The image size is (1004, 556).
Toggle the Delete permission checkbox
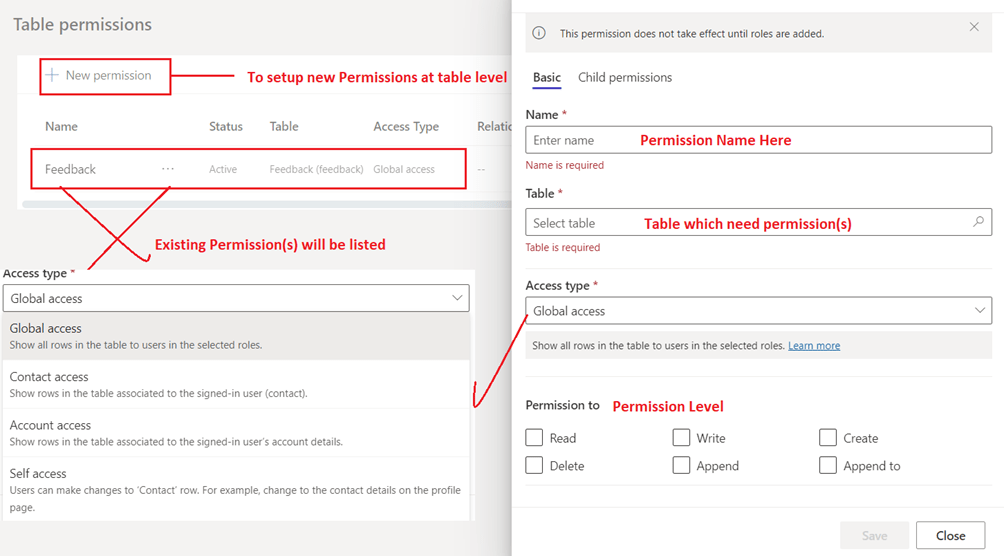pyautogui.click(x=535, y=465)
